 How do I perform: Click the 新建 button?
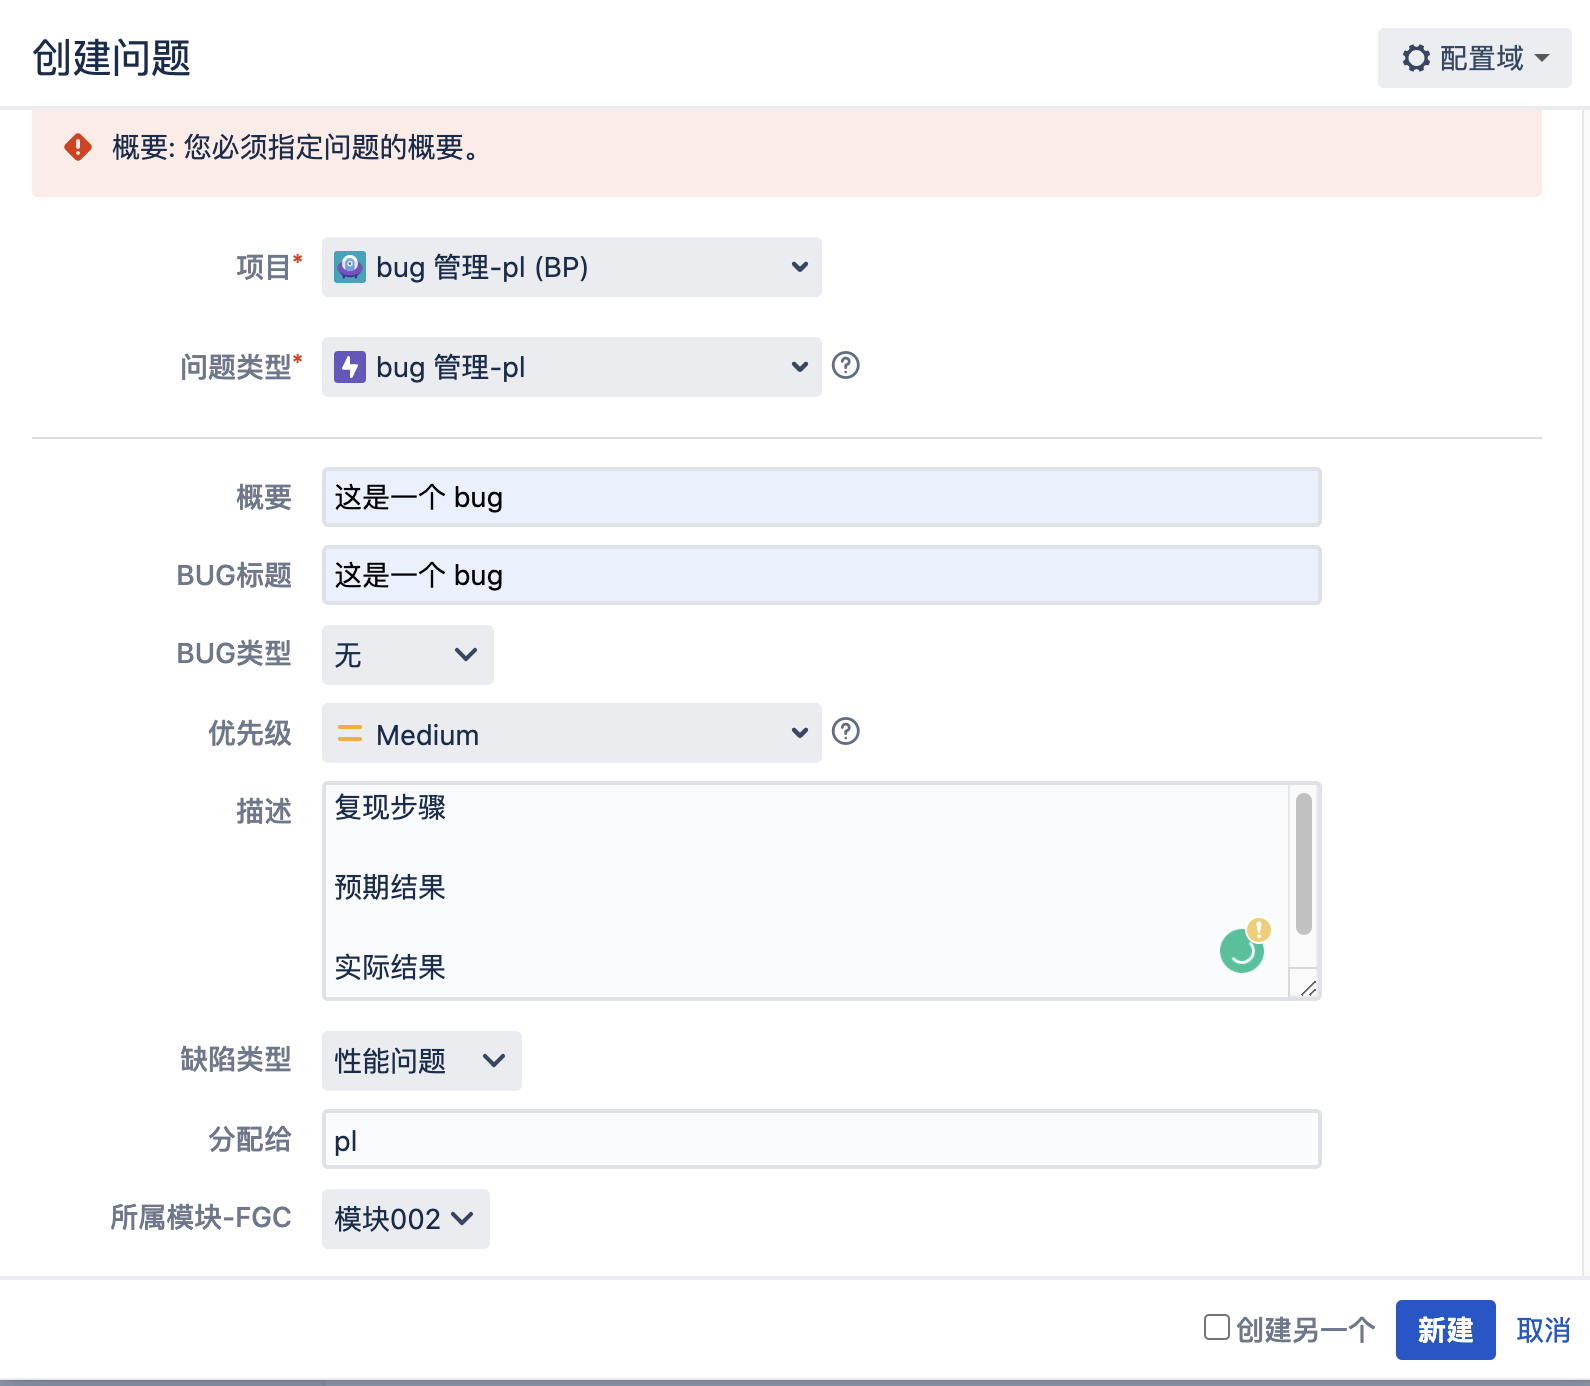click(1445, 1330)
